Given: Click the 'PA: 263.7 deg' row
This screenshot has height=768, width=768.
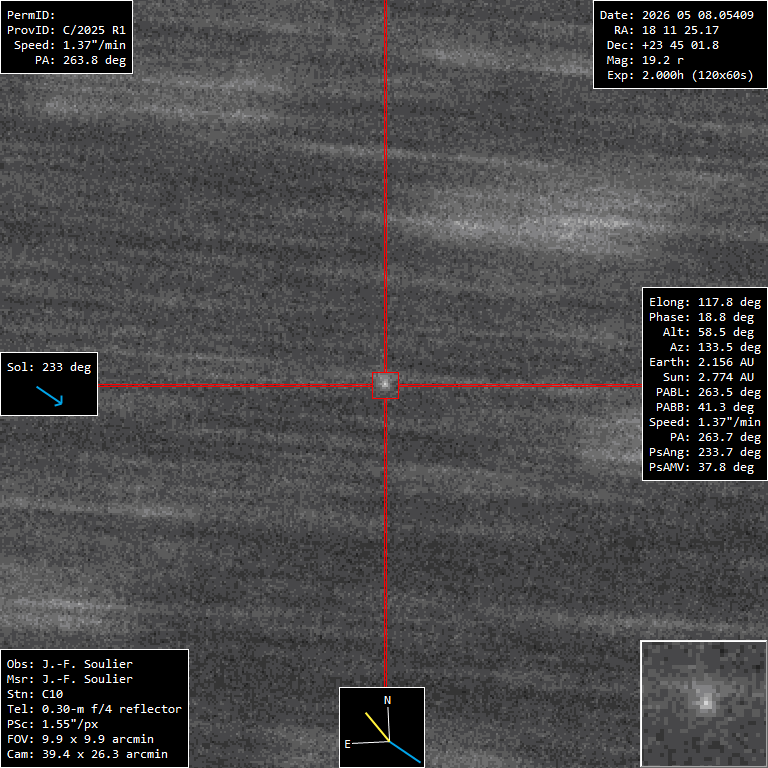Looking at the screenshot, I should point(715,437).
